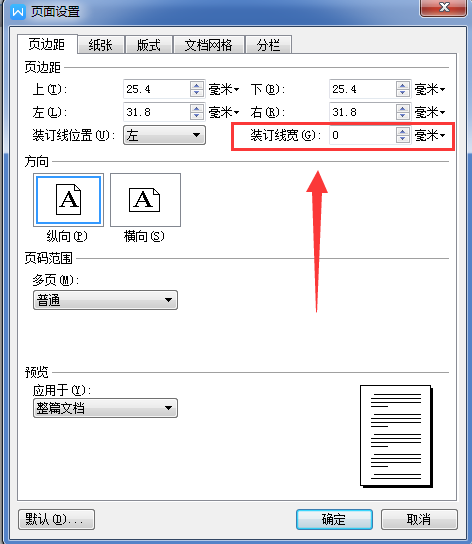Screen dimensions: 472x544
Task: Confirm with the 确定 button
Action: coord(334,519)
